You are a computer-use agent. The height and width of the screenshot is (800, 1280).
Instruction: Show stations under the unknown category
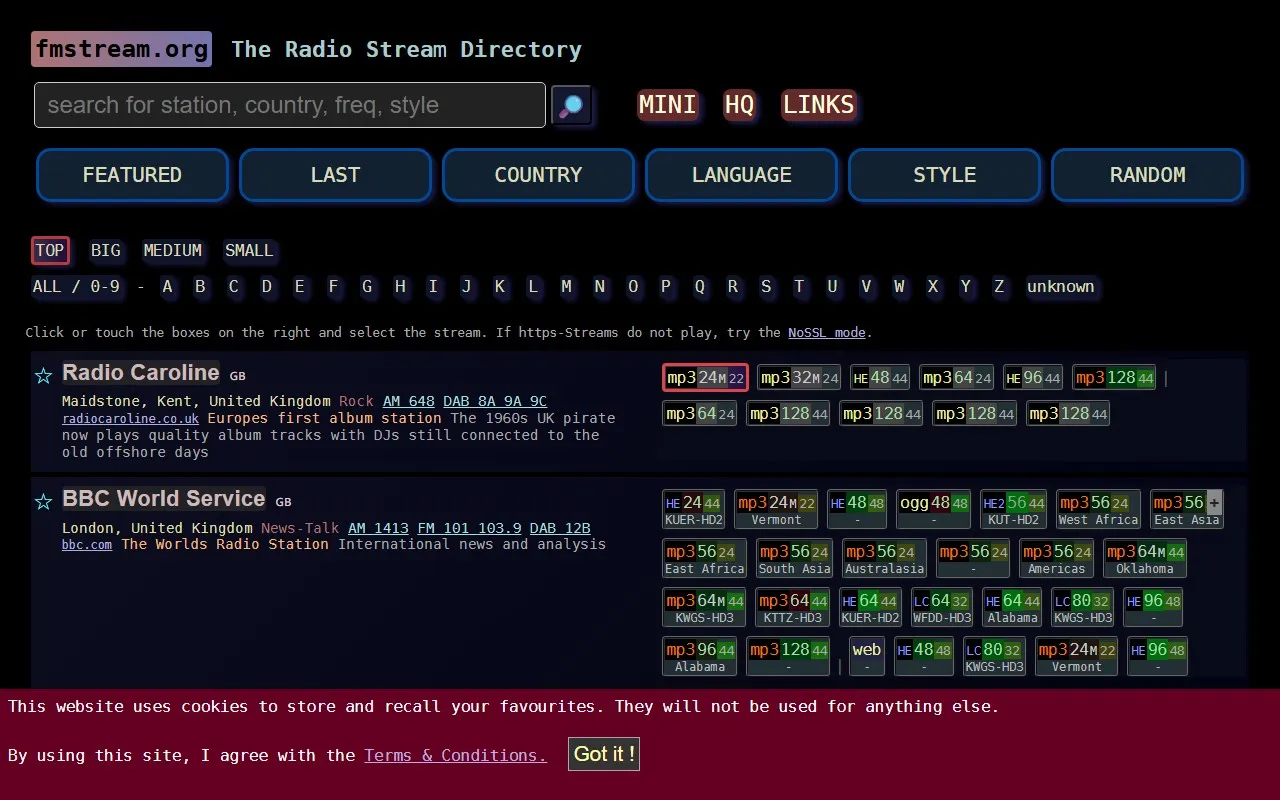[x=1062, y=287]
